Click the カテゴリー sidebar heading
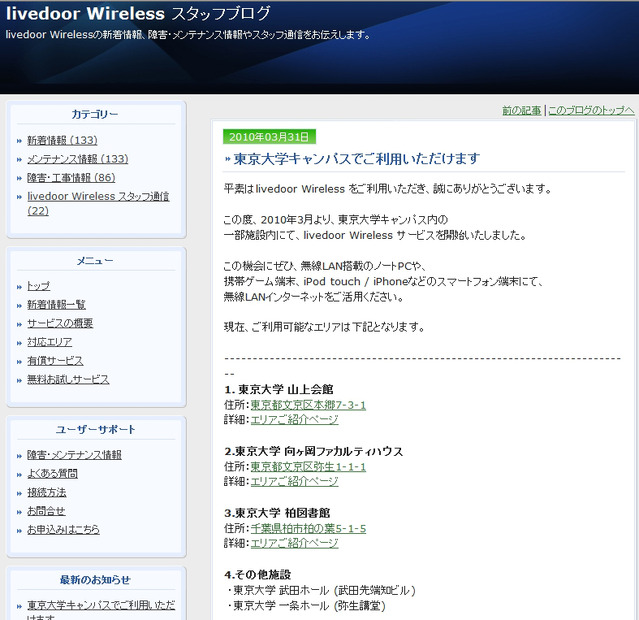The image size is (639, 620). (x=95, y=114)
